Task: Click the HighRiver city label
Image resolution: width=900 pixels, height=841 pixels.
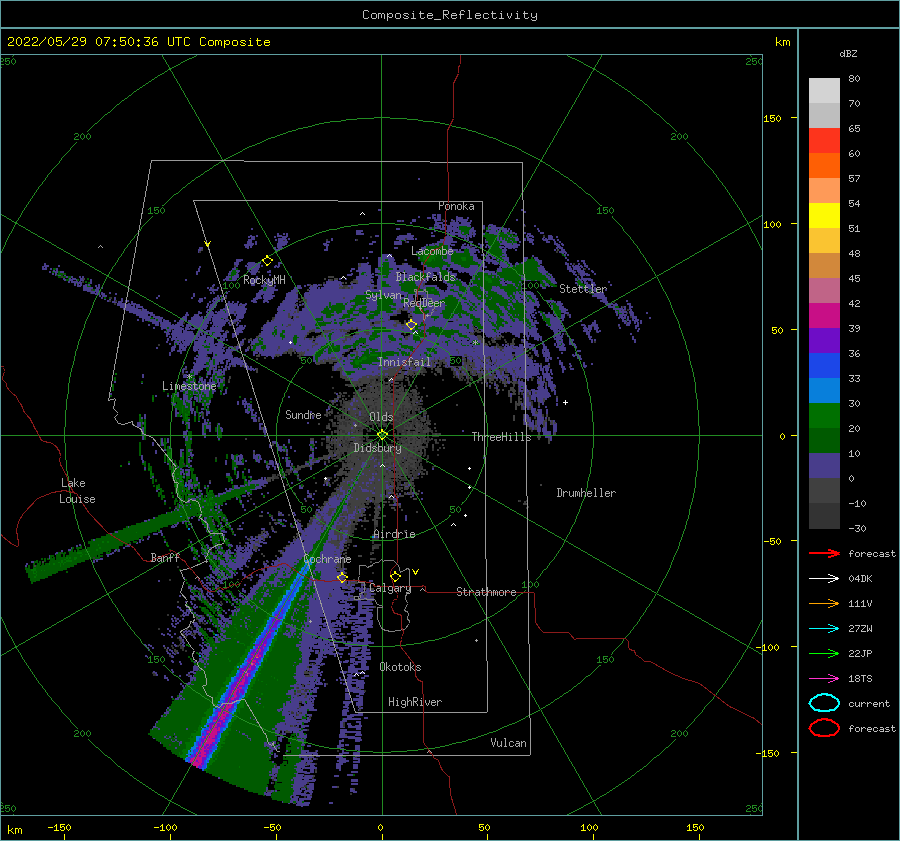Action: (x=415, y=702)
